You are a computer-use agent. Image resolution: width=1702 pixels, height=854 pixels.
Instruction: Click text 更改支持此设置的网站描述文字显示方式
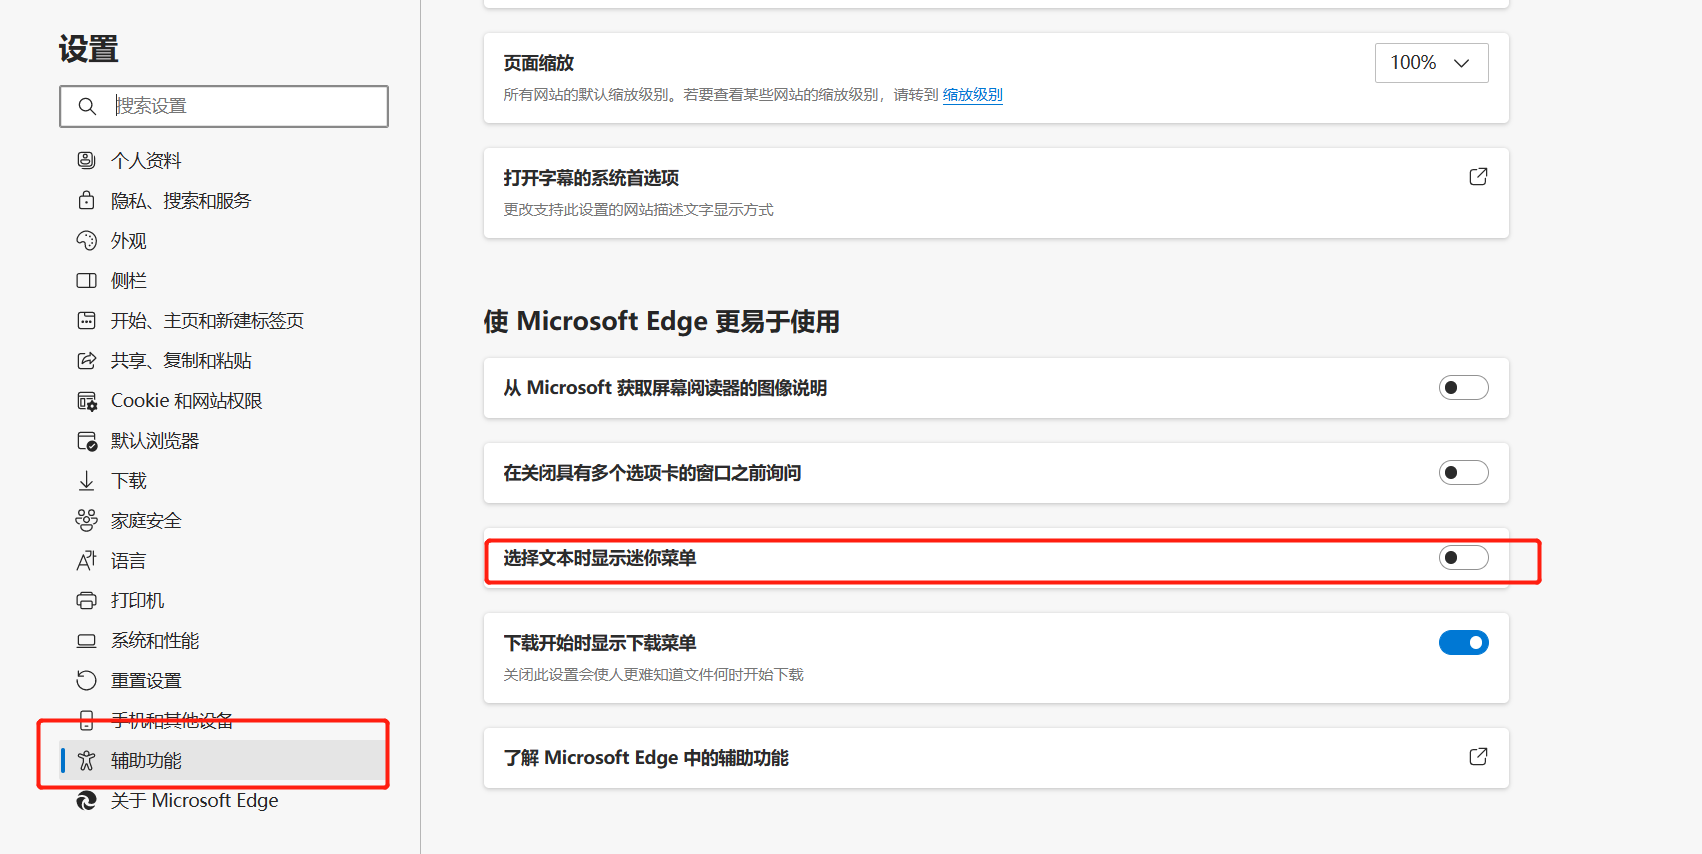point(639,210)
